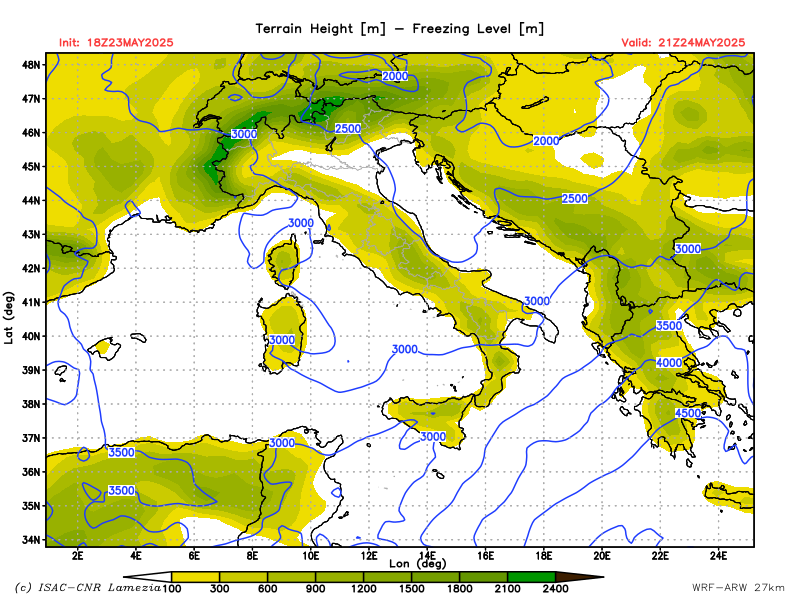Click the 12E longitude tick label
The image size is (800, 600).
pos(369,556)
